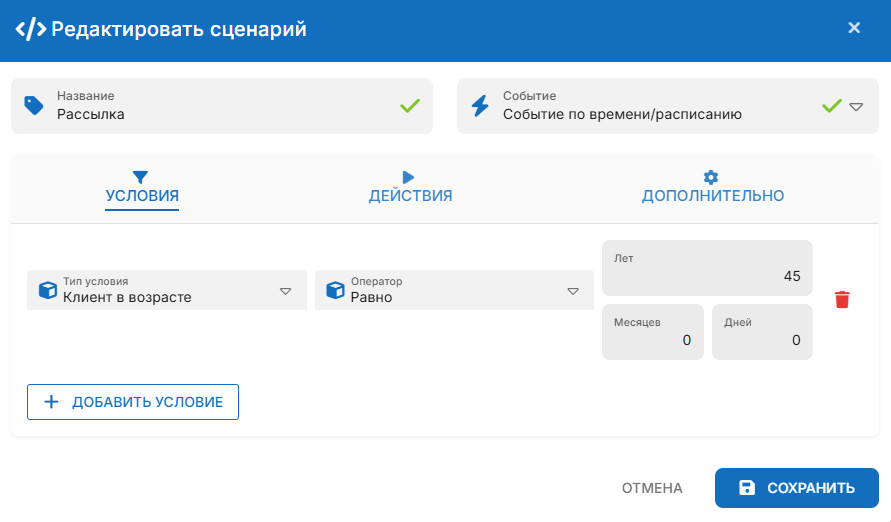Switch to the Действия tab
This screenshot has width=891, height=522.
pos(410,195)
